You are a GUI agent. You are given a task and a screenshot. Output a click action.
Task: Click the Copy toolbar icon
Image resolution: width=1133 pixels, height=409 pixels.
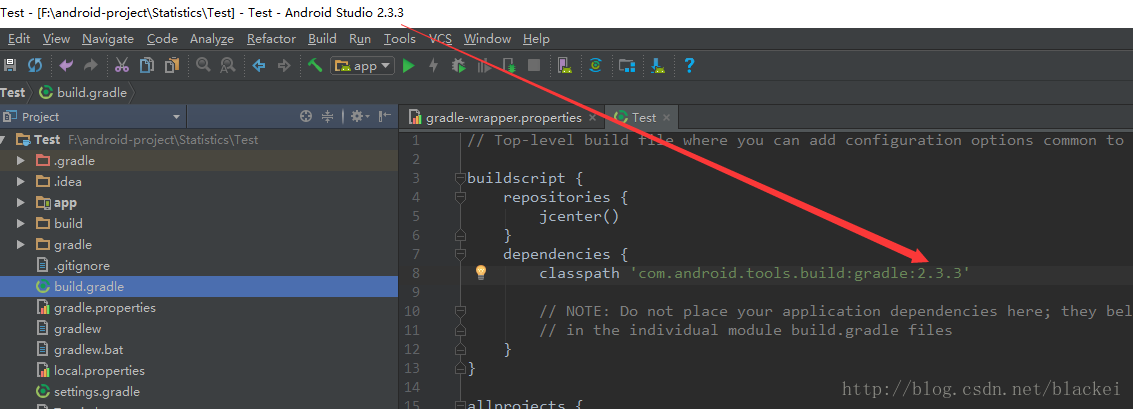[x=147, y=66]
